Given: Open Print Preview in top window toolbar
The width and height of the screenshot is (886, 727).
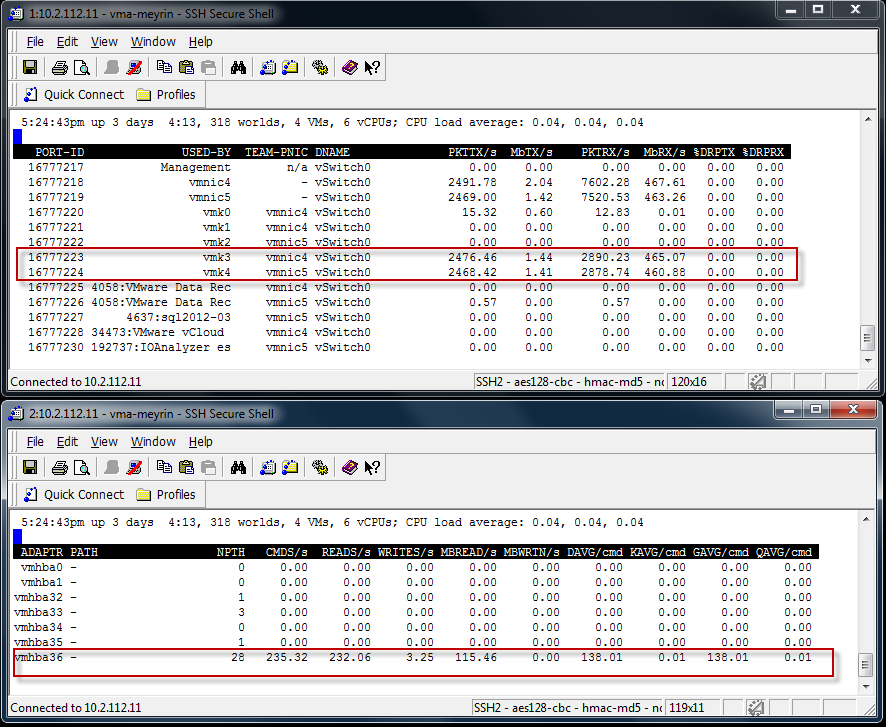Looking at the screenshot, I should point(82,68).
